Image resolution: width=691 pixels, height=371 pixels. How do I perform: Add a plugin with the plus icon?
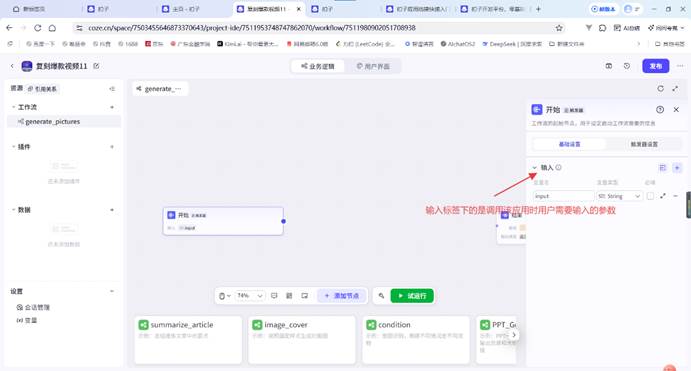[112, 147]
